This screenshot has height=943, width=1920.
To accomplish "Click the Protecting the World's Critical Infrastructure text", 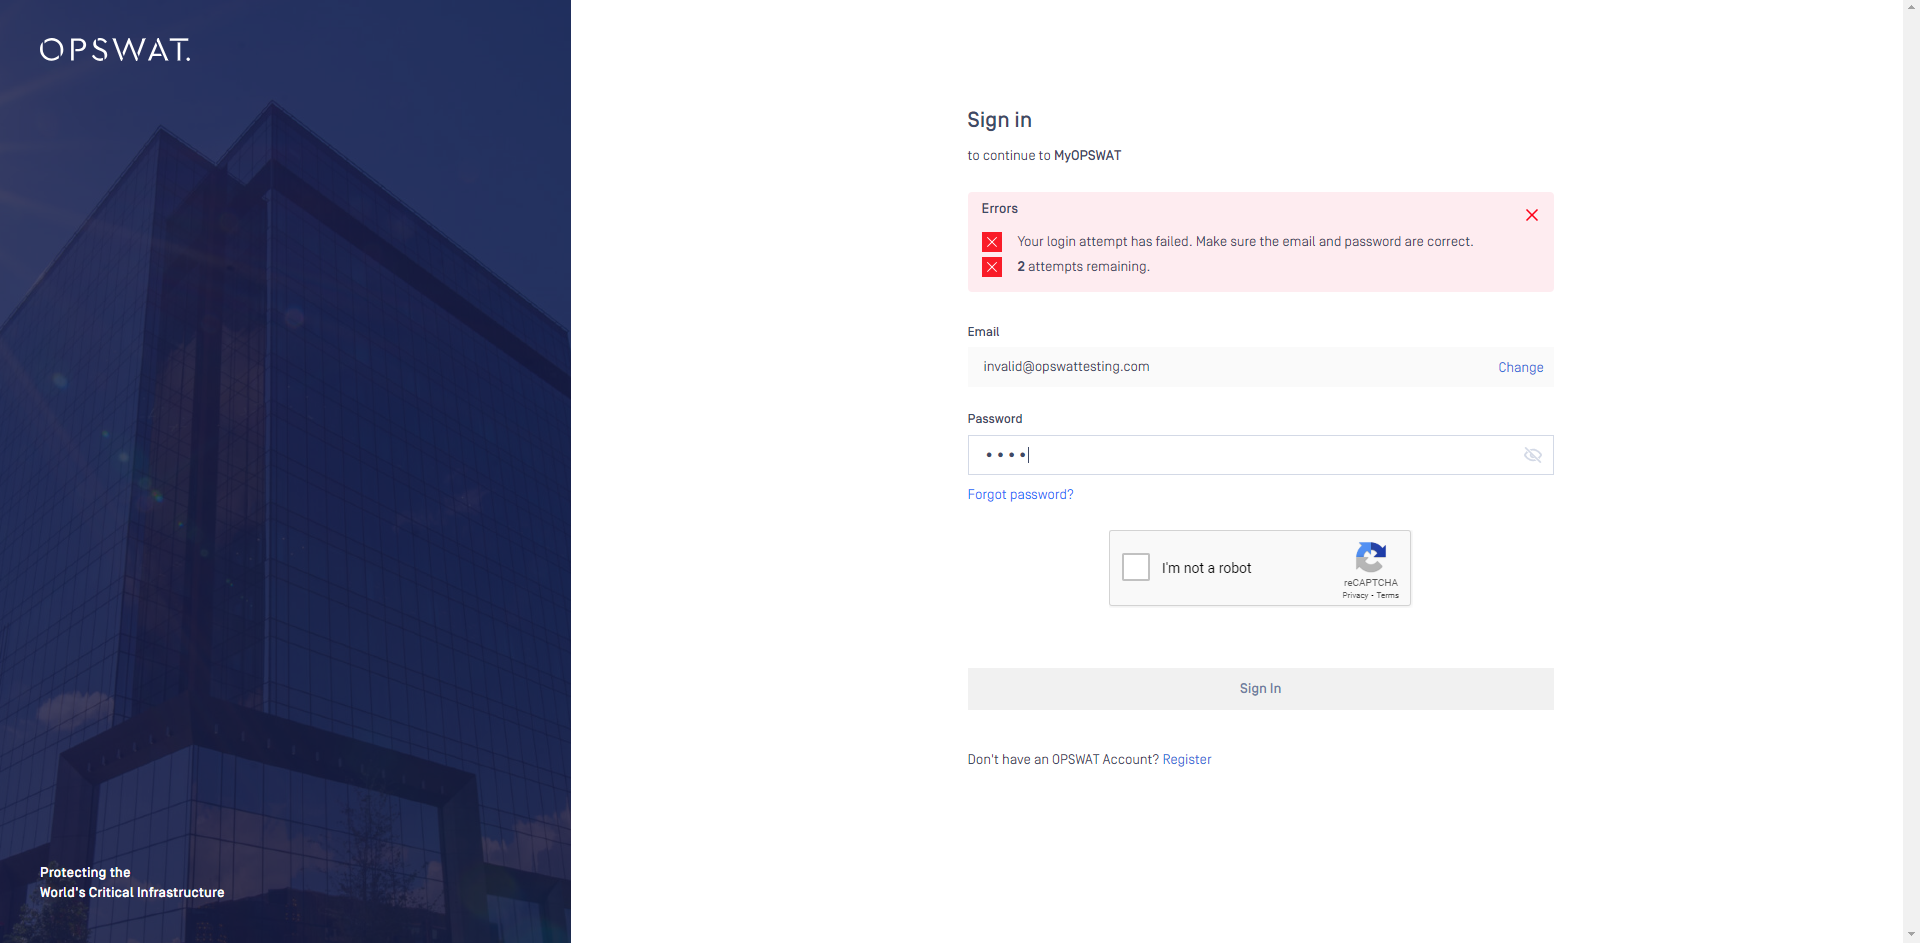I will click(x=132, y=882).
